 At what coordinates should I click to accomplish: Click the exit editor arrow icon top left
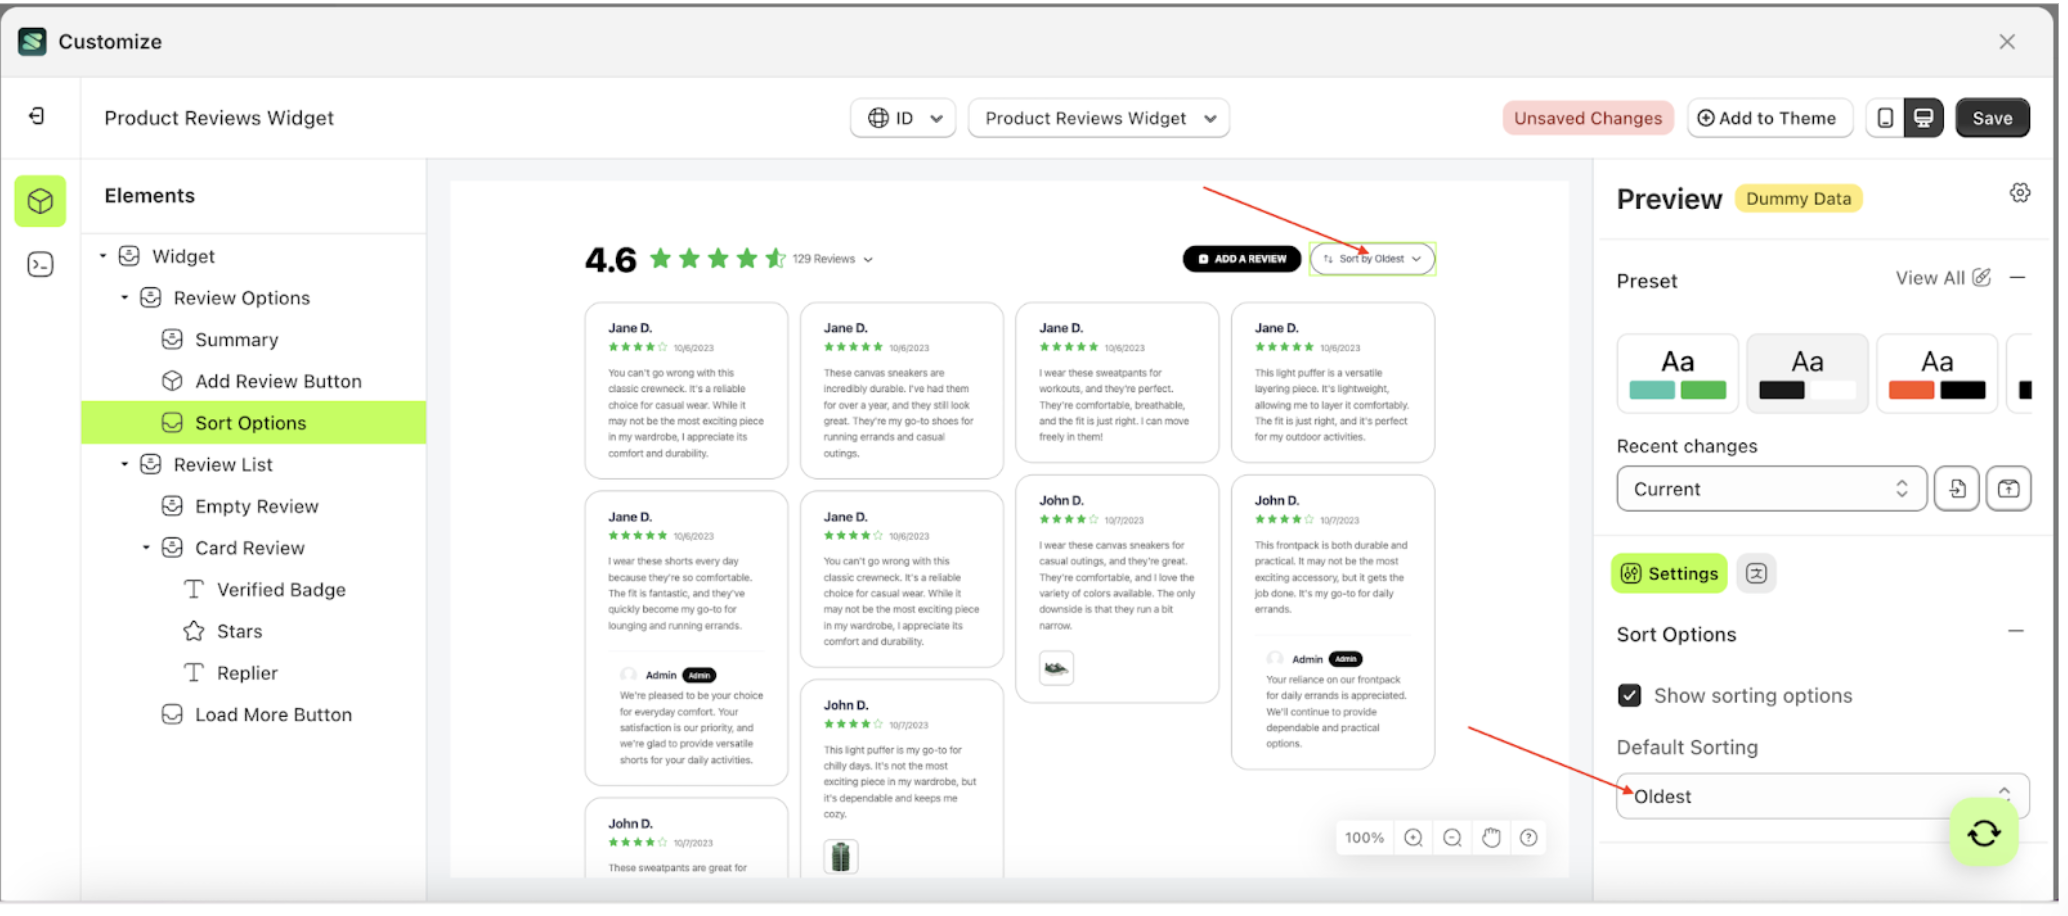pyautogui.click(x=38, y=116)
